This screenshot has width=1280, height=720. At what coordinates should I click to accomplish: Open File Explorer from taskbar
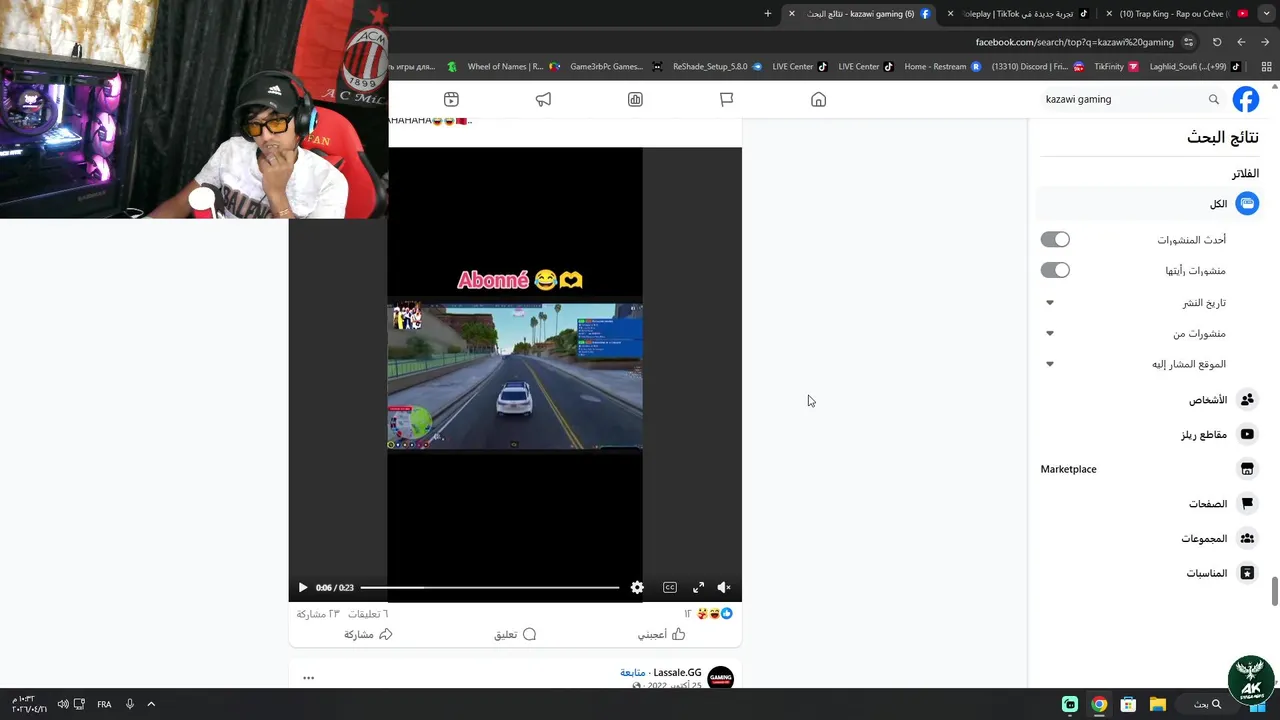1157,704
